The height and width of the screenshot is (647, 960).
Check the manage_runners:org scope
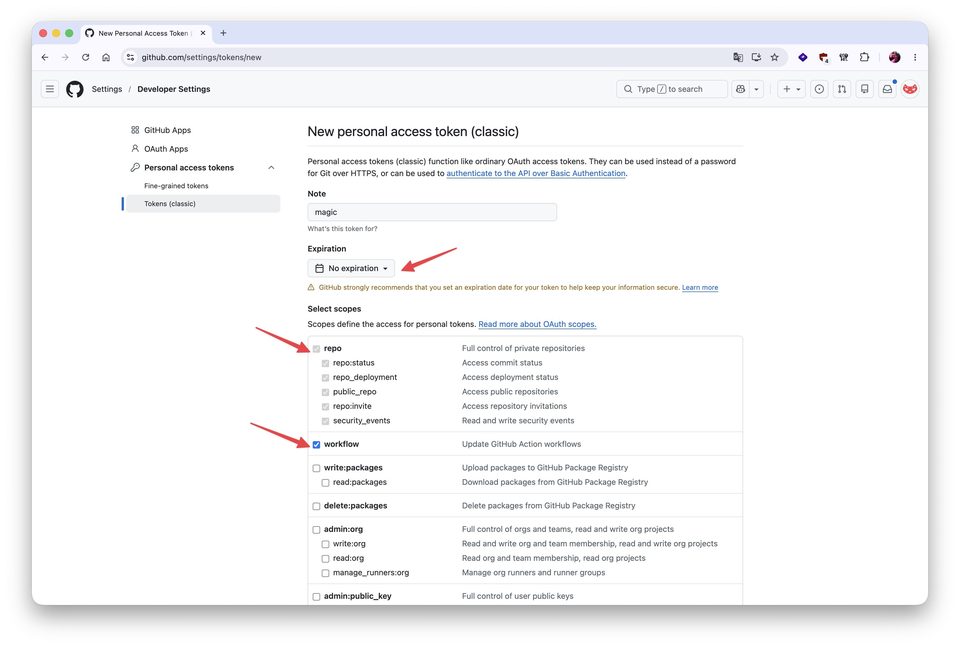coord(326,574)
